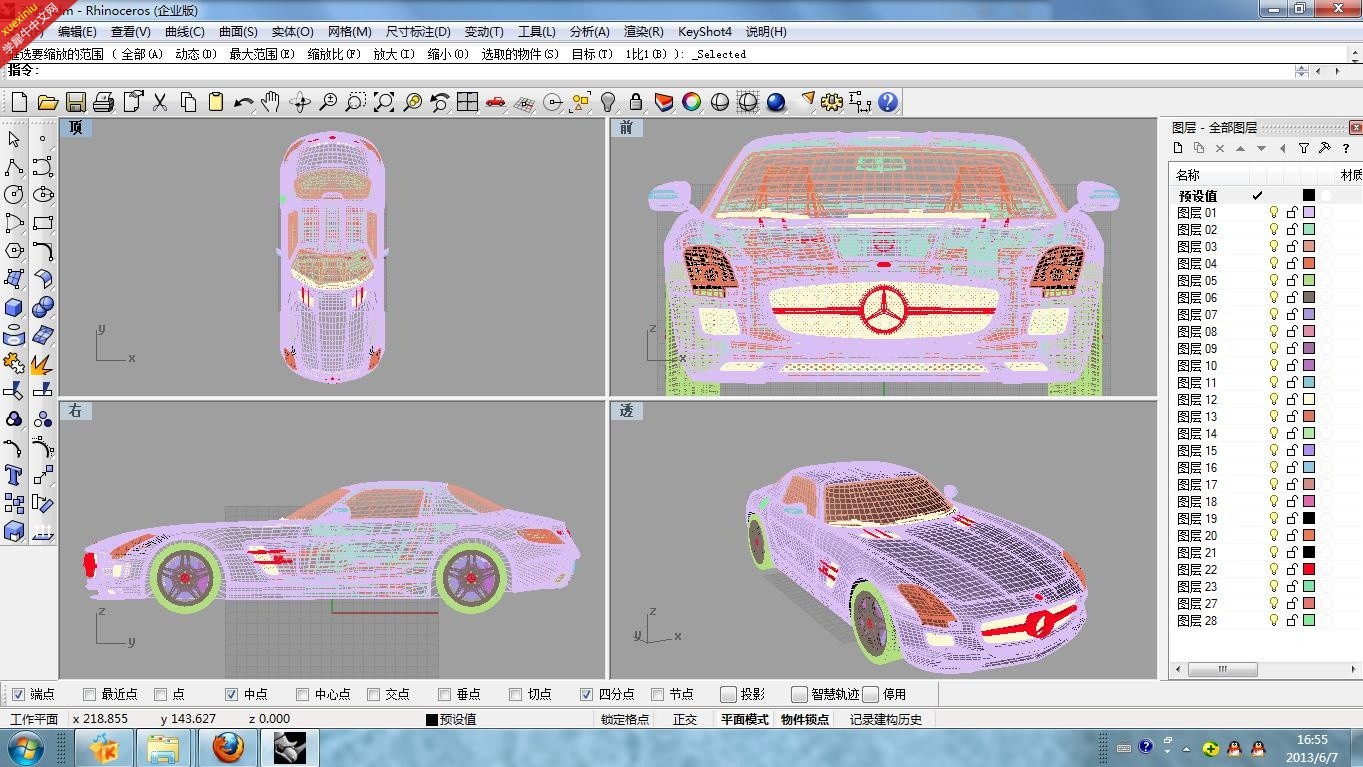Toggle the 端点 osnap checkbox

coord(18,694)
